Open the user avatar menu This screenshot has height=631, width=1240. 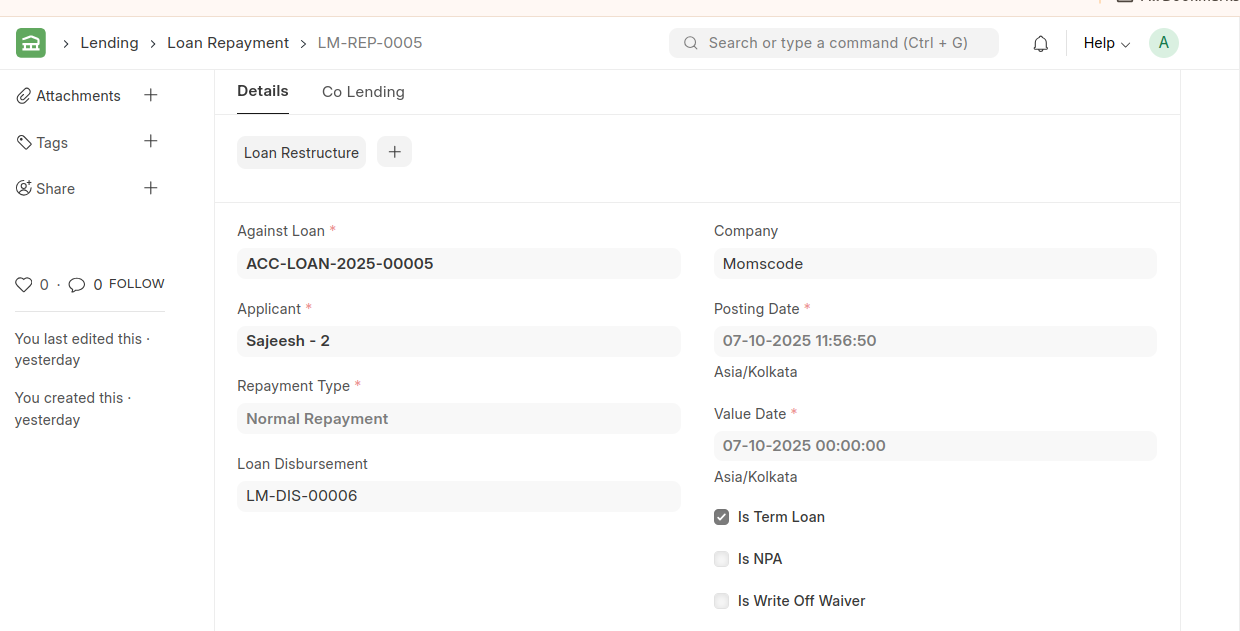point(1163,43)
